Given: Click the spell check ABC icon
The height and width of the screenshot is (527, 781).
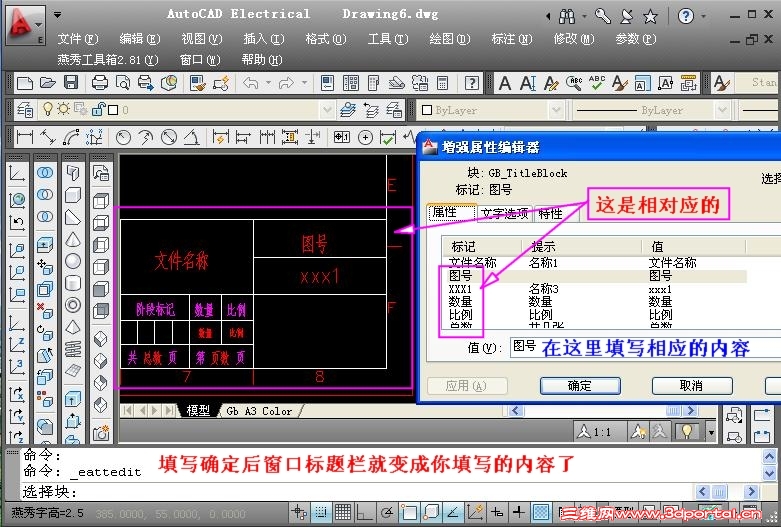Looking at the screenshot, I should point(596,83).
